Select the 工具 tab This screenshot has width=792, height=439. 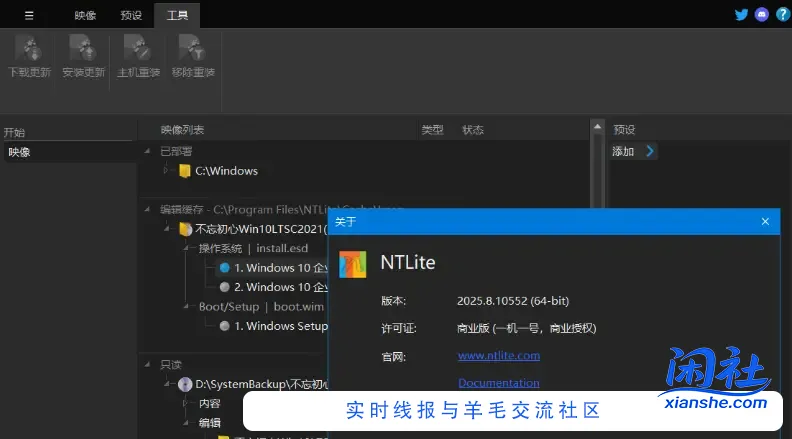pyautogui.click(x=177, y=16)
